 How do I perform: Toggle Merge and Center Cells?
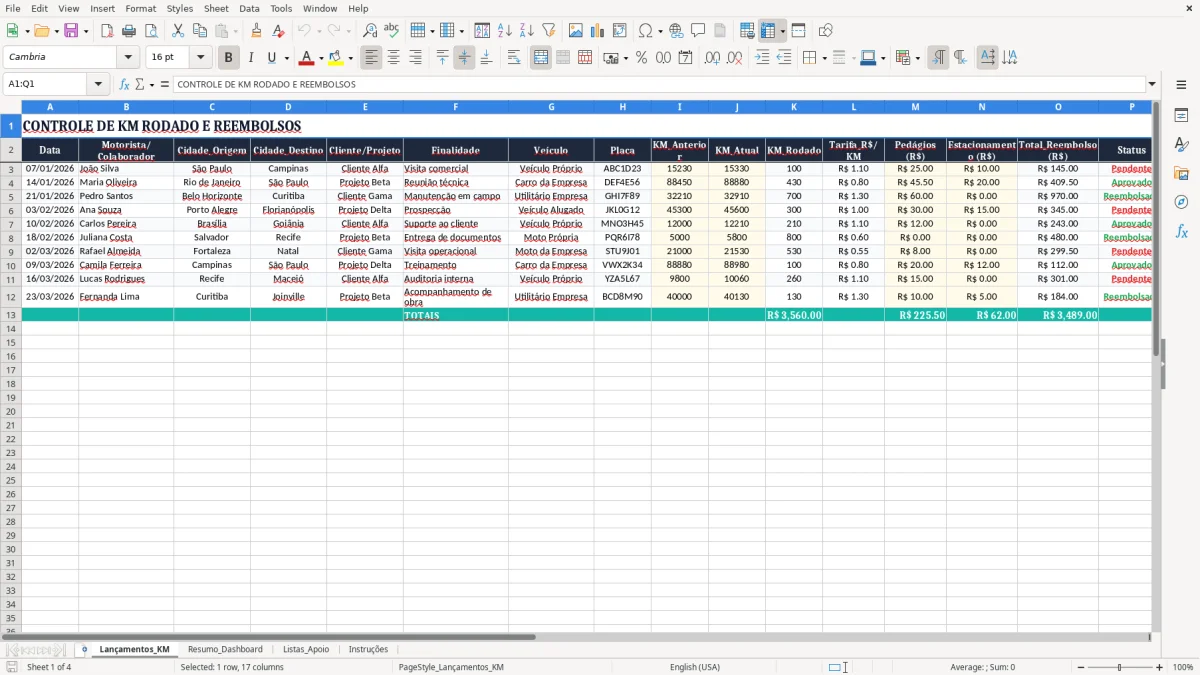click(541, 58)
